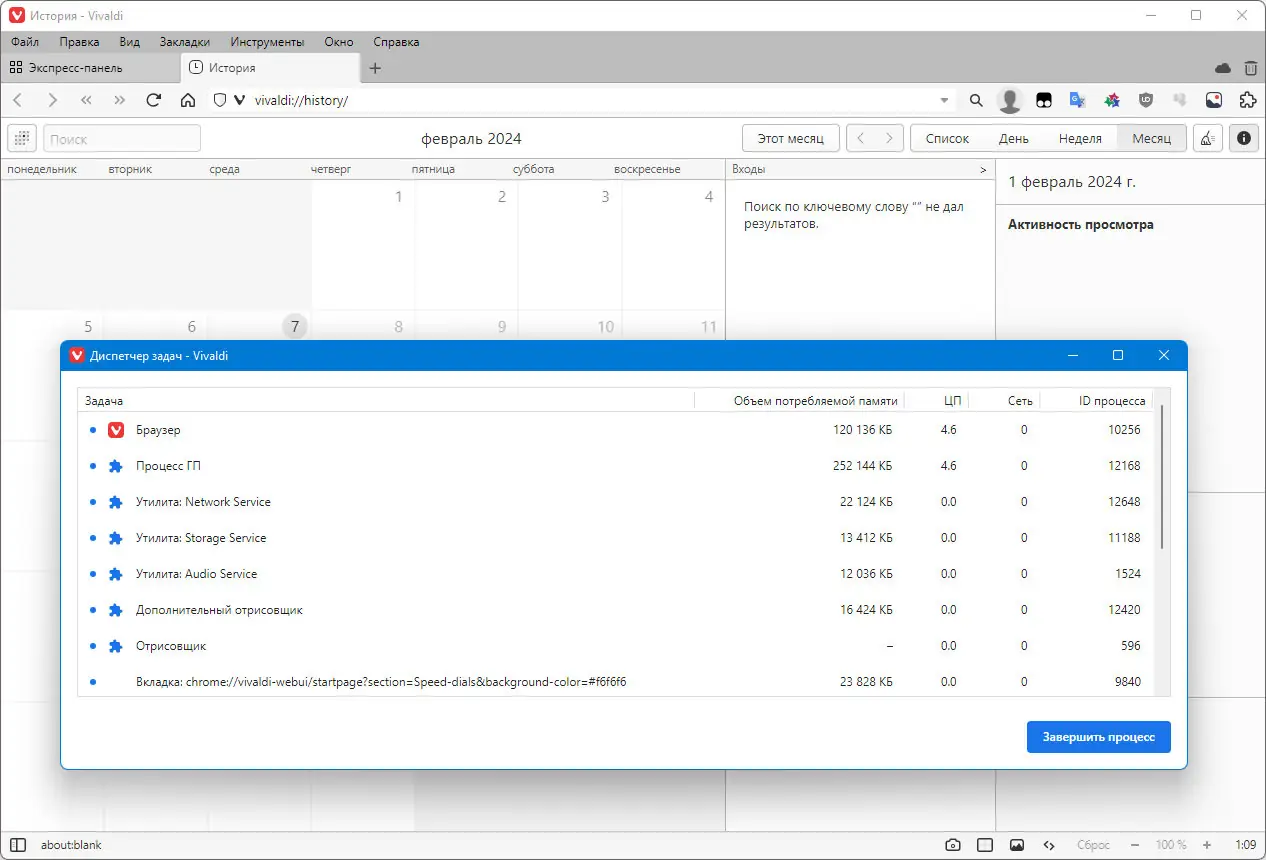Open a new tab with plus button

(375, 68)
